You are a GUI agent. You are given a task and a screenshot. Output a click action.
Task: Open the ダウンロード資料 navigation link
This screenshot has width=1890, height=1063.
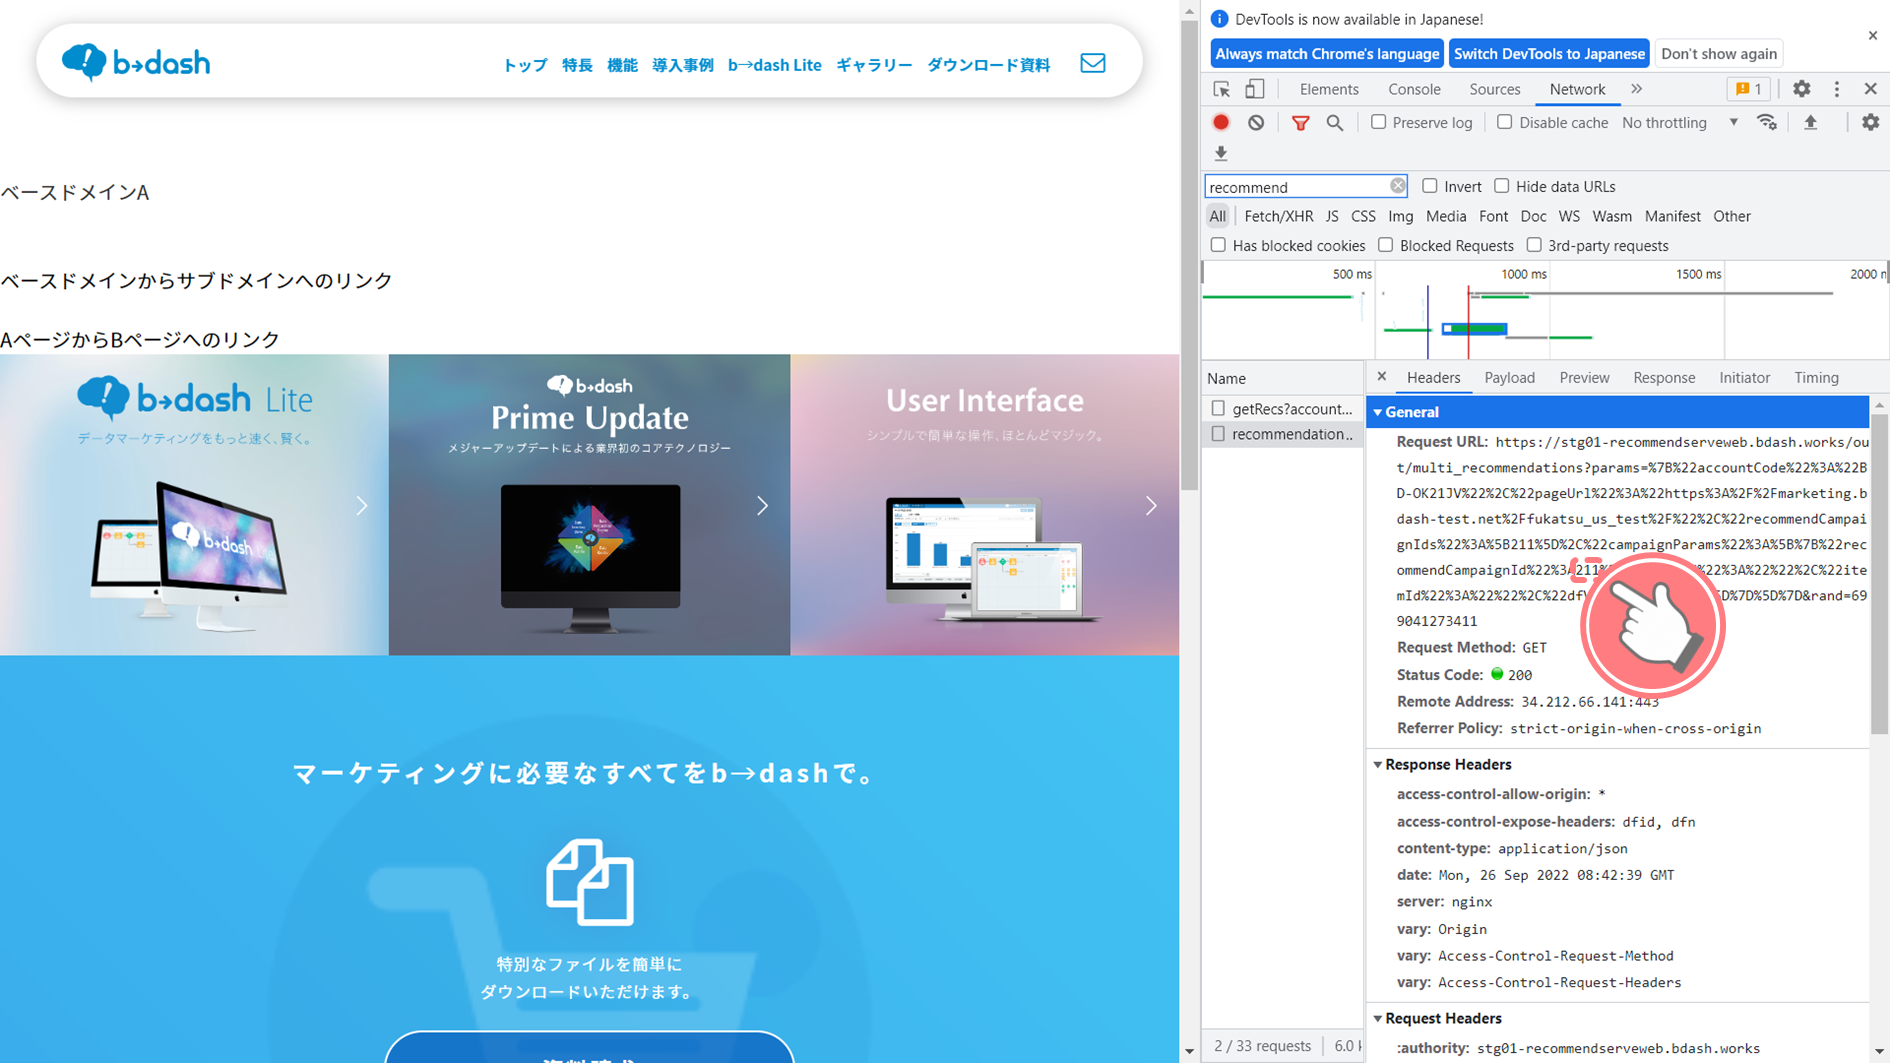pyautogui.click(x=988, y=65)
